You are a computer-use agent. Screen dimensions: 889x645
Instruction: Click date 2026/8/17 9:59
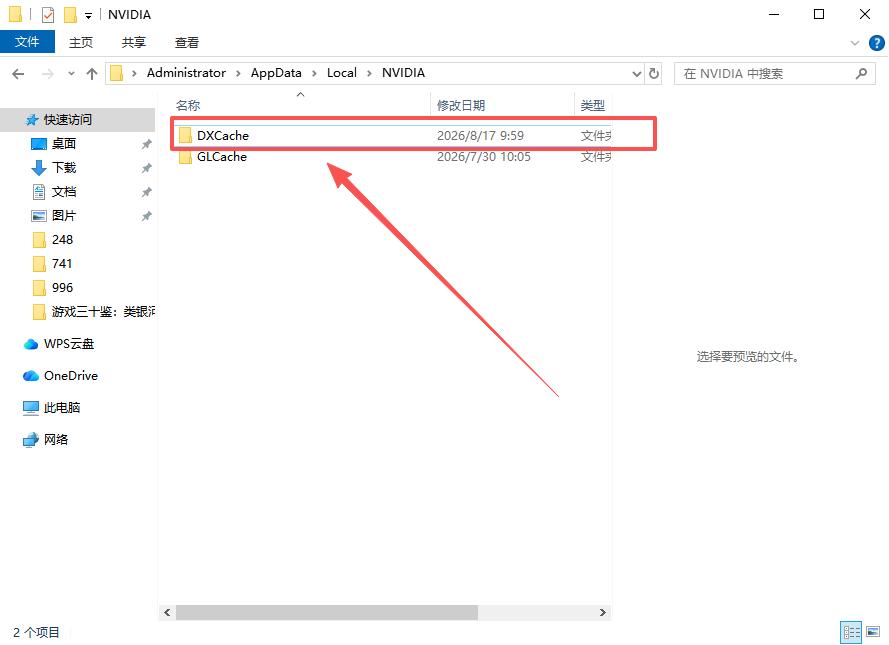[x=480, y=136]
